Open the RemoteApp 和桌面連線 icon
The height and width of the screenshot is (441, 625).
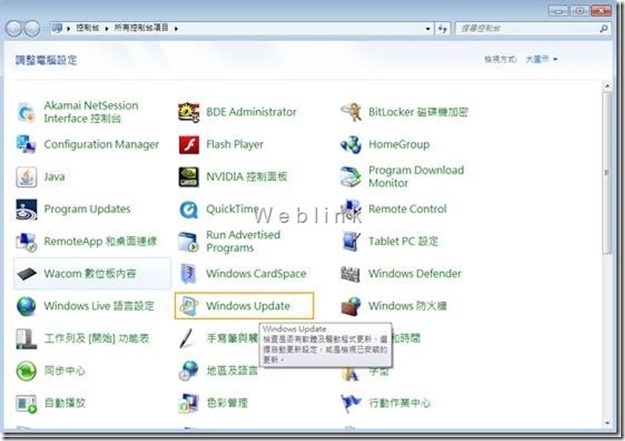point(27,241)
